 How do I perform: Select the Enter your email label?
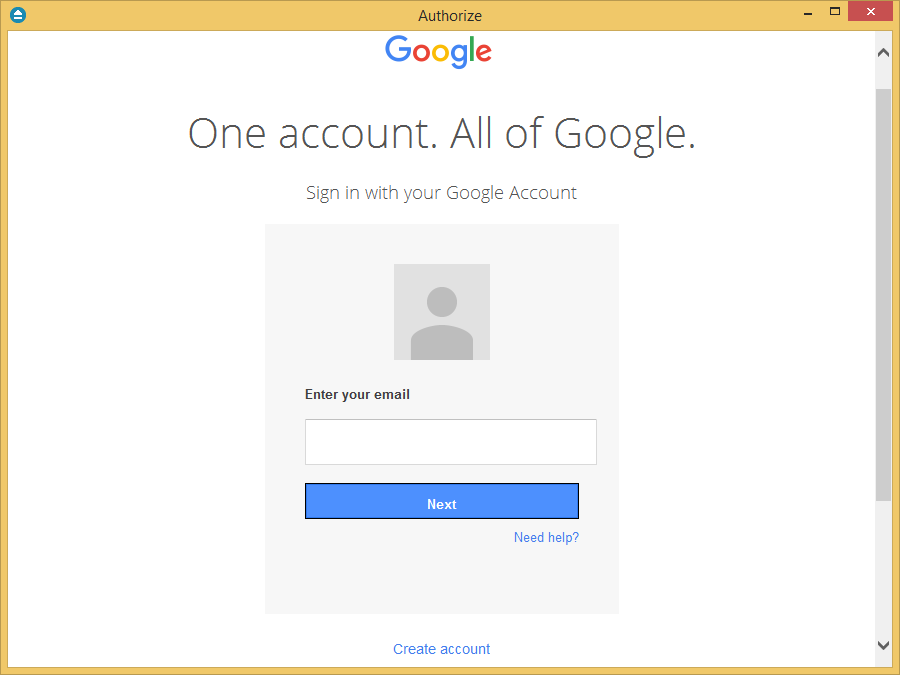[357, 394]
